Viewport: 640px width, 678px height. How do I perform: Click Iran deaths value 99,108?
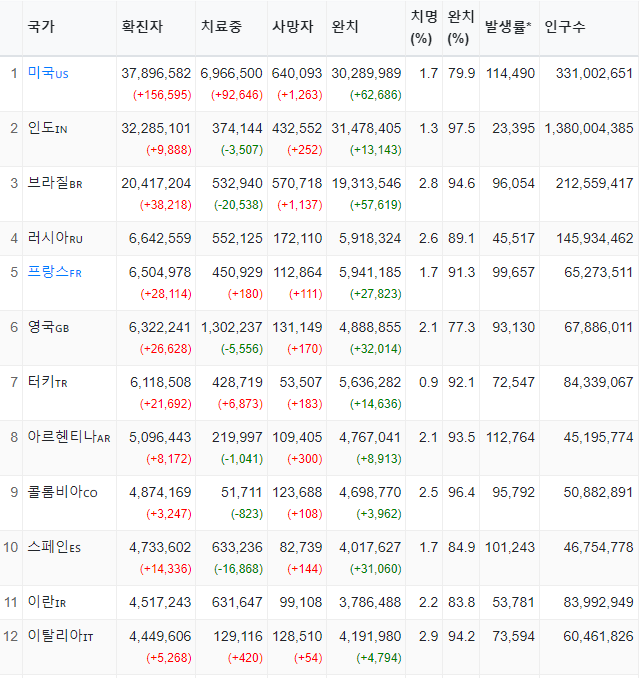301,602
